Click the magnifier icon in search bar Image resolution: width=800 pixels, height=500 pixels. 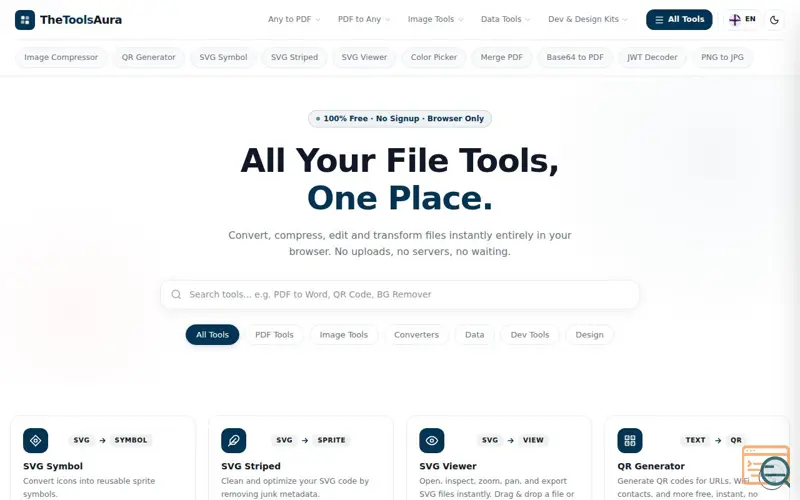pos(176,294)
